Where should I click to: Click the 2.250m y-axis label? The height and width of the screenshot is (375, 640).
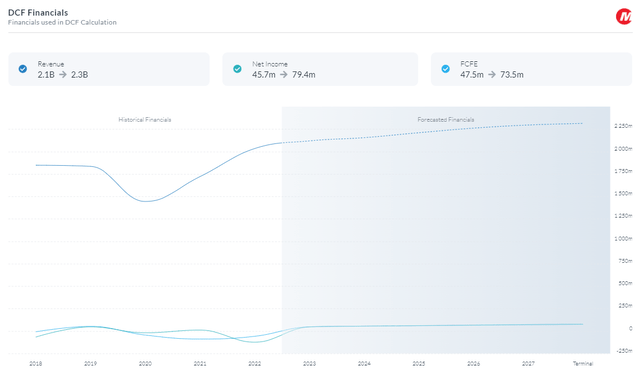(x=623, y=126)
